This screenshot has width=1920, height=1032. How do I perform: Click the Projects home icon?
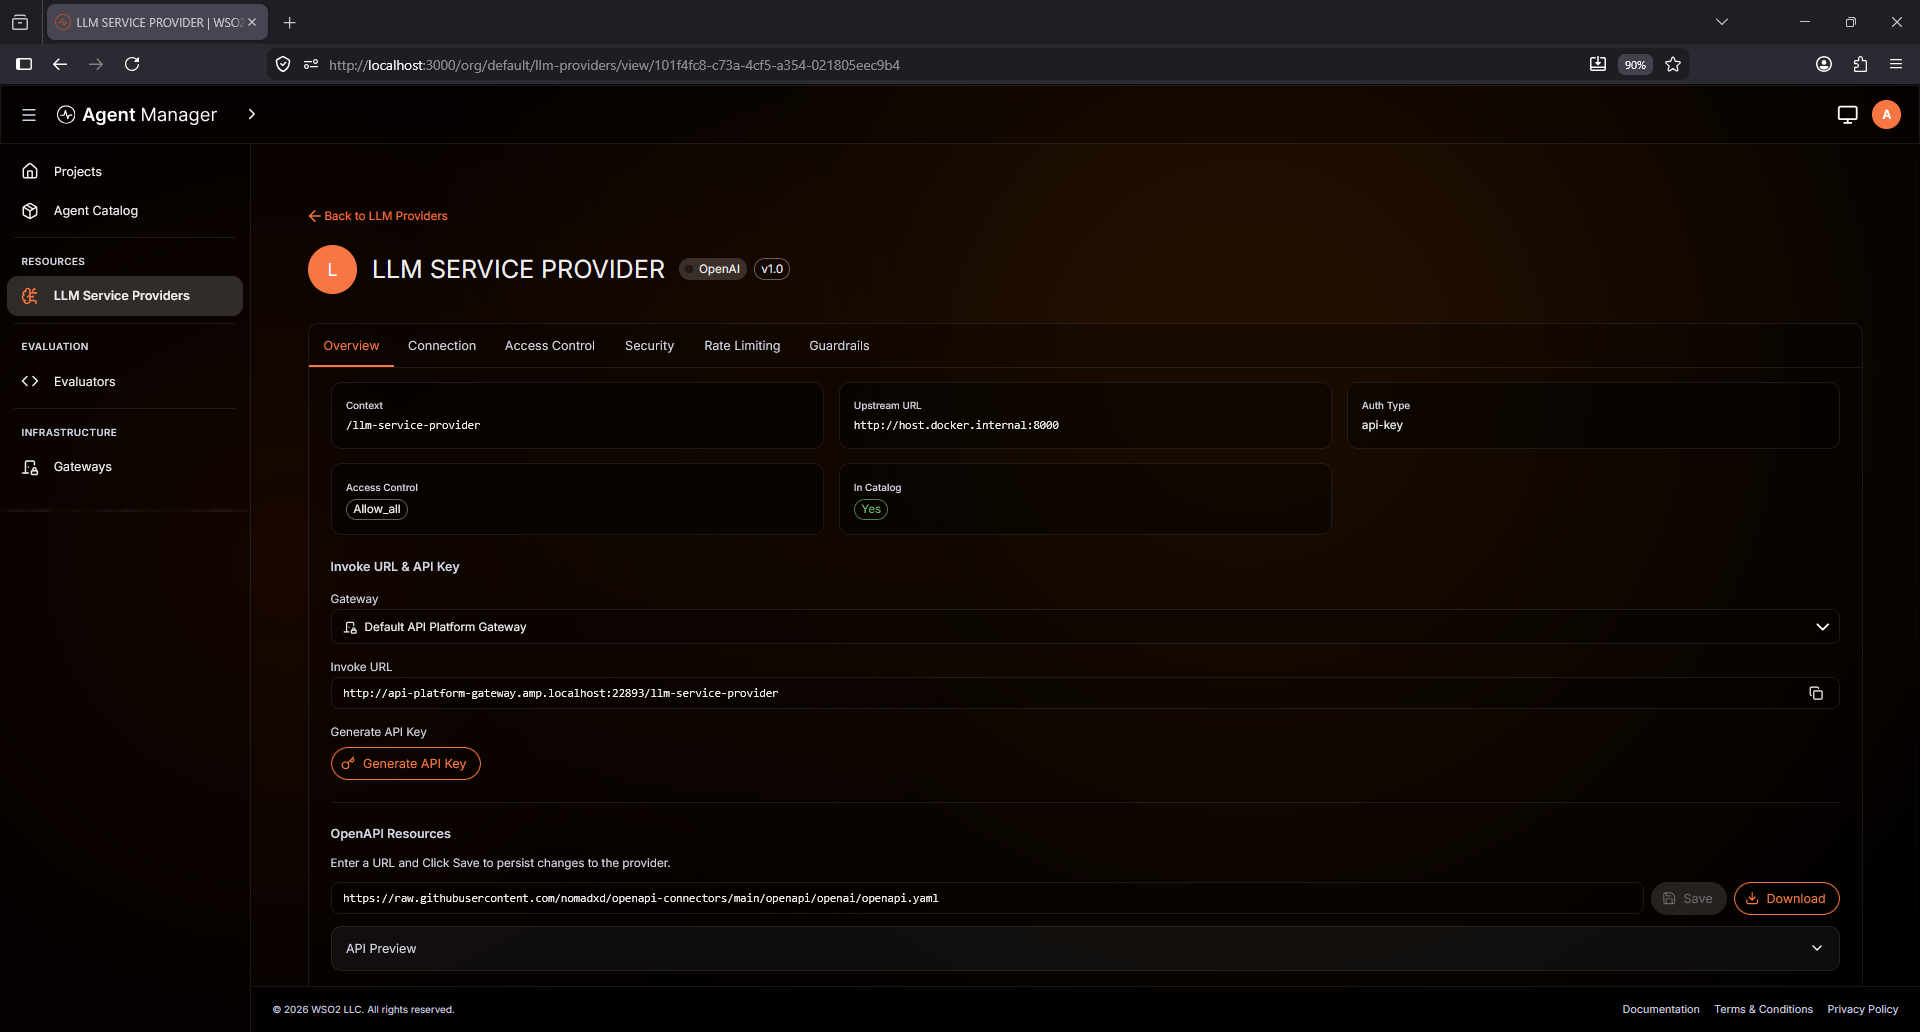[30, 172]
